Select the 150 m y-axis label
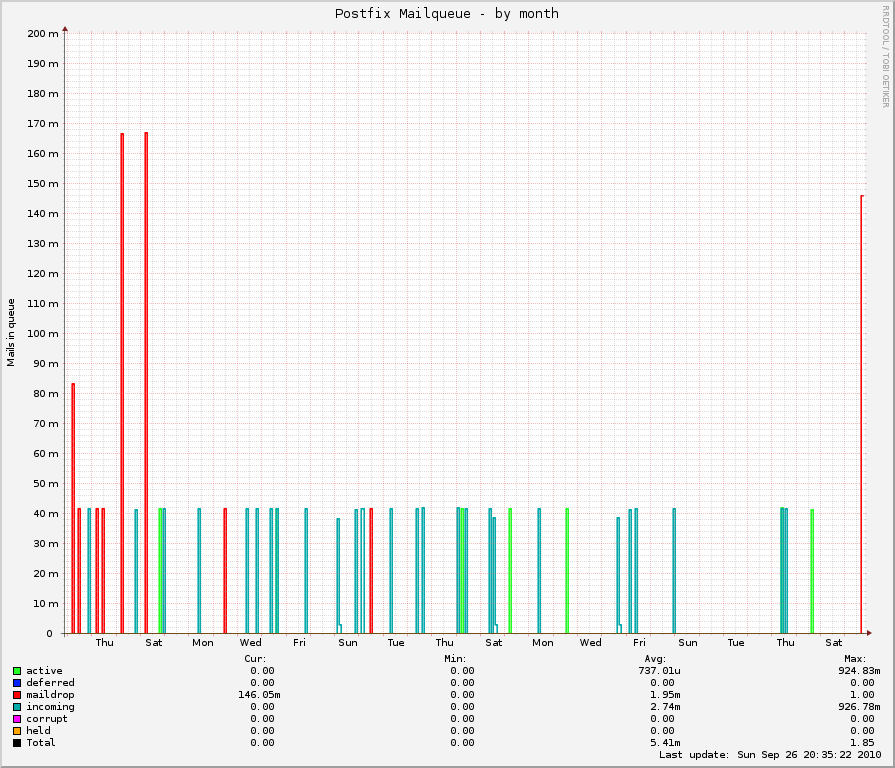895x768 pixels. (43, 184)
